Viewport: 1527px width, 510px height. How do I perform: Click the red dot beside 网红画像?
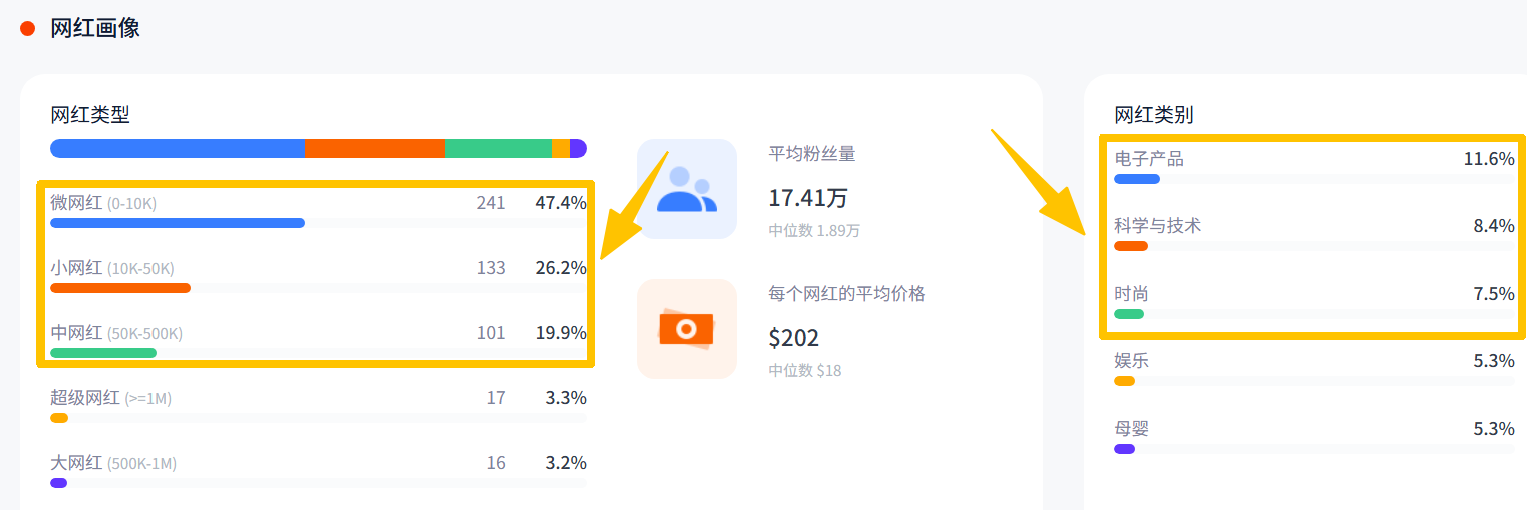pyautogui.click(x=28, y=29)
